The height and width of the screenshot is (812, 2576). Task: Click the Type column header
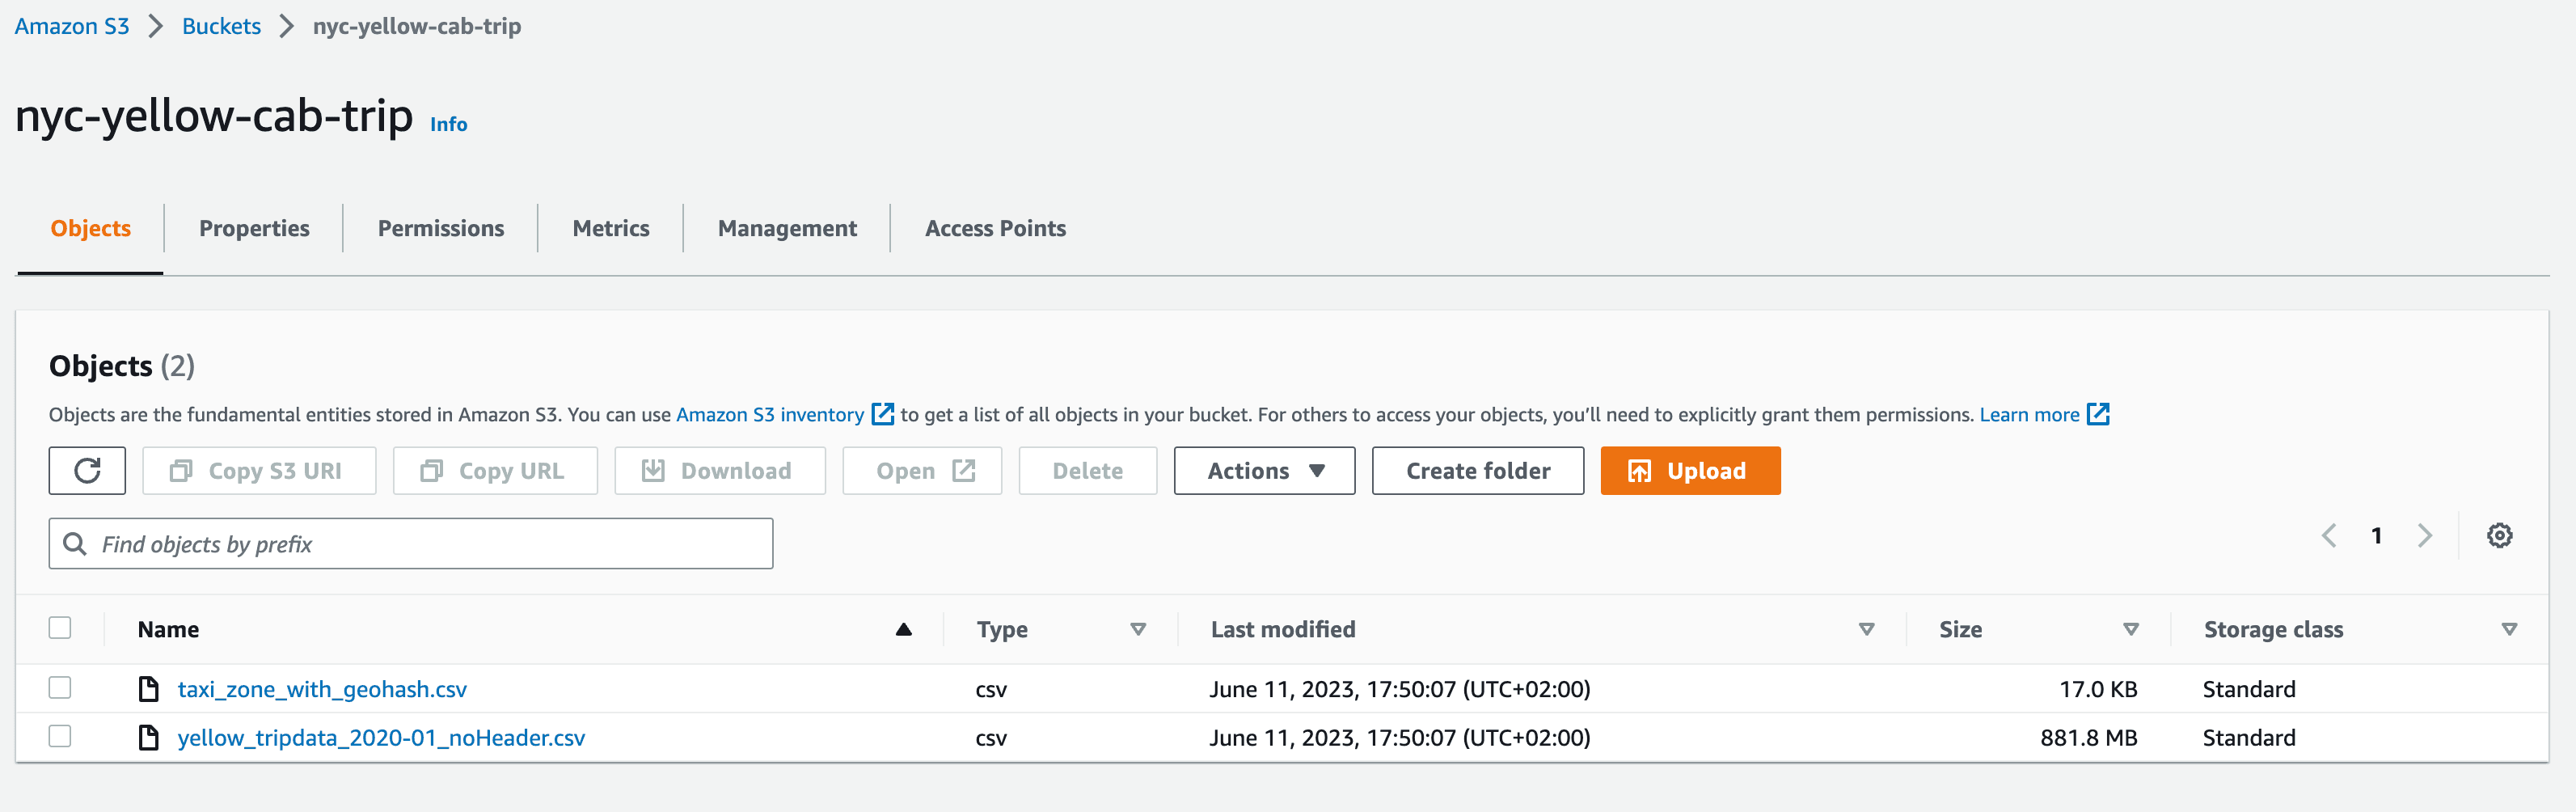pyautogui.click(x=1002, y=629)
